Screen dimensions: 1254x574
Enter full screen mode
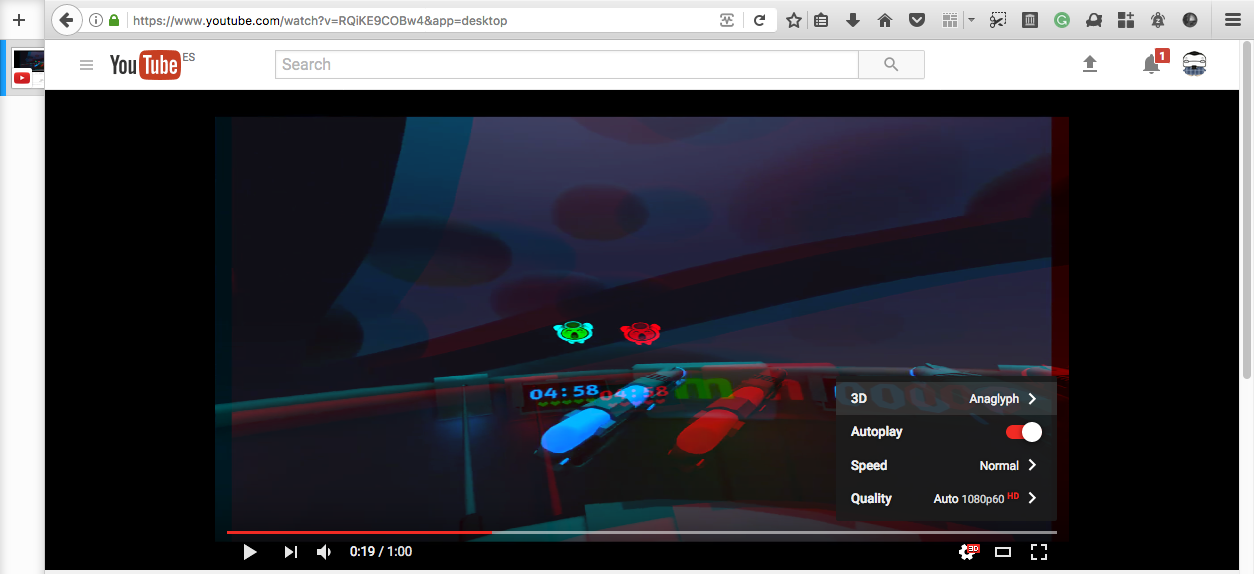[x=1039, y=552]
